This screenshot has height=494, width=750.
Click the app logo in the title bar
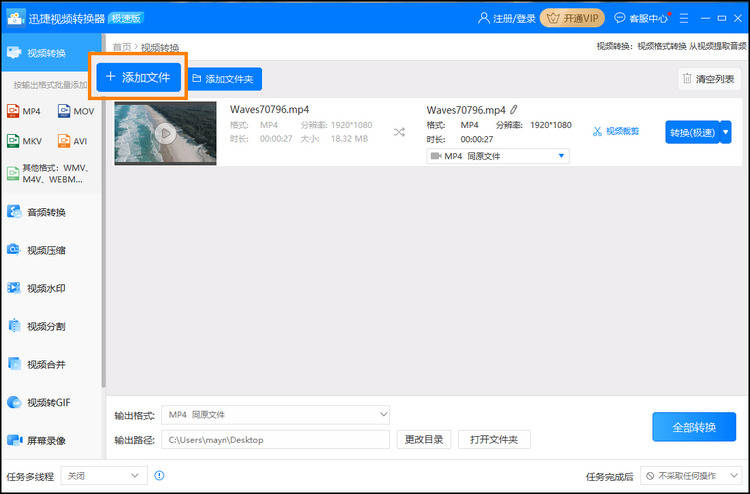tap(16, 18)
